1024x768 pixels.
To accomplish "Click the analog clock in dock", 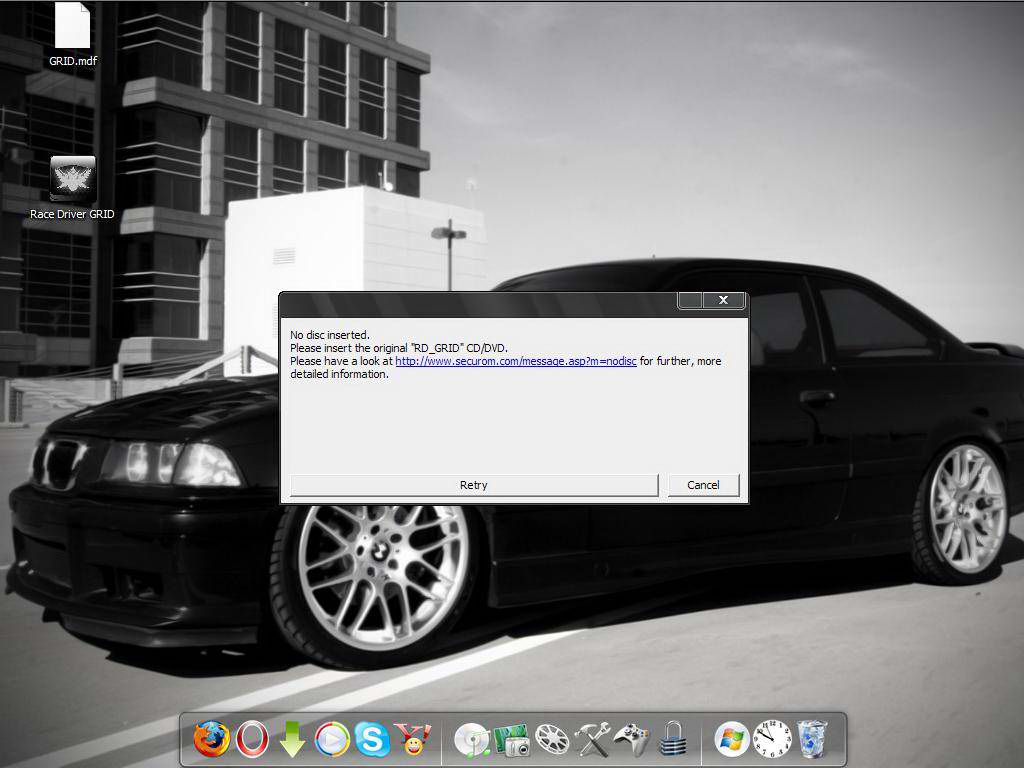I will coord(772,739).
